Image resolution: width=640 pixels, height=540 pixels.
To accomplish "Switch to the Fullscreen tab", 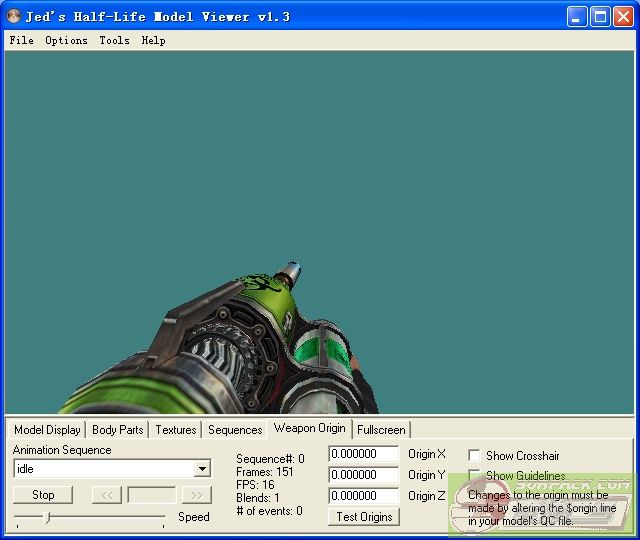I will pyautogui.click(x=381, y=430).
